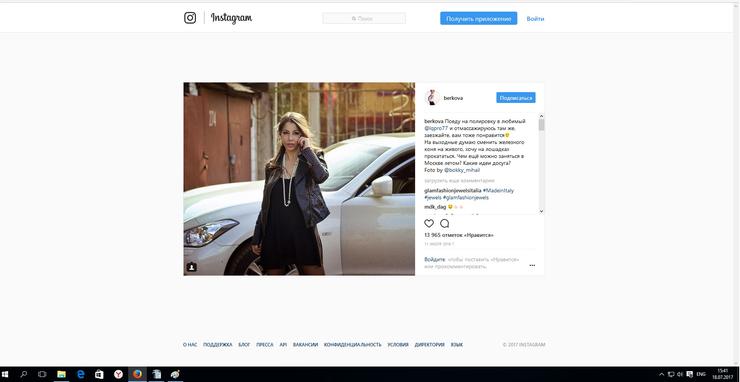Click the Получить приложение button
The width and height of the screenshot is (740, 382).
pyautogui.click(x=479, y=18)
